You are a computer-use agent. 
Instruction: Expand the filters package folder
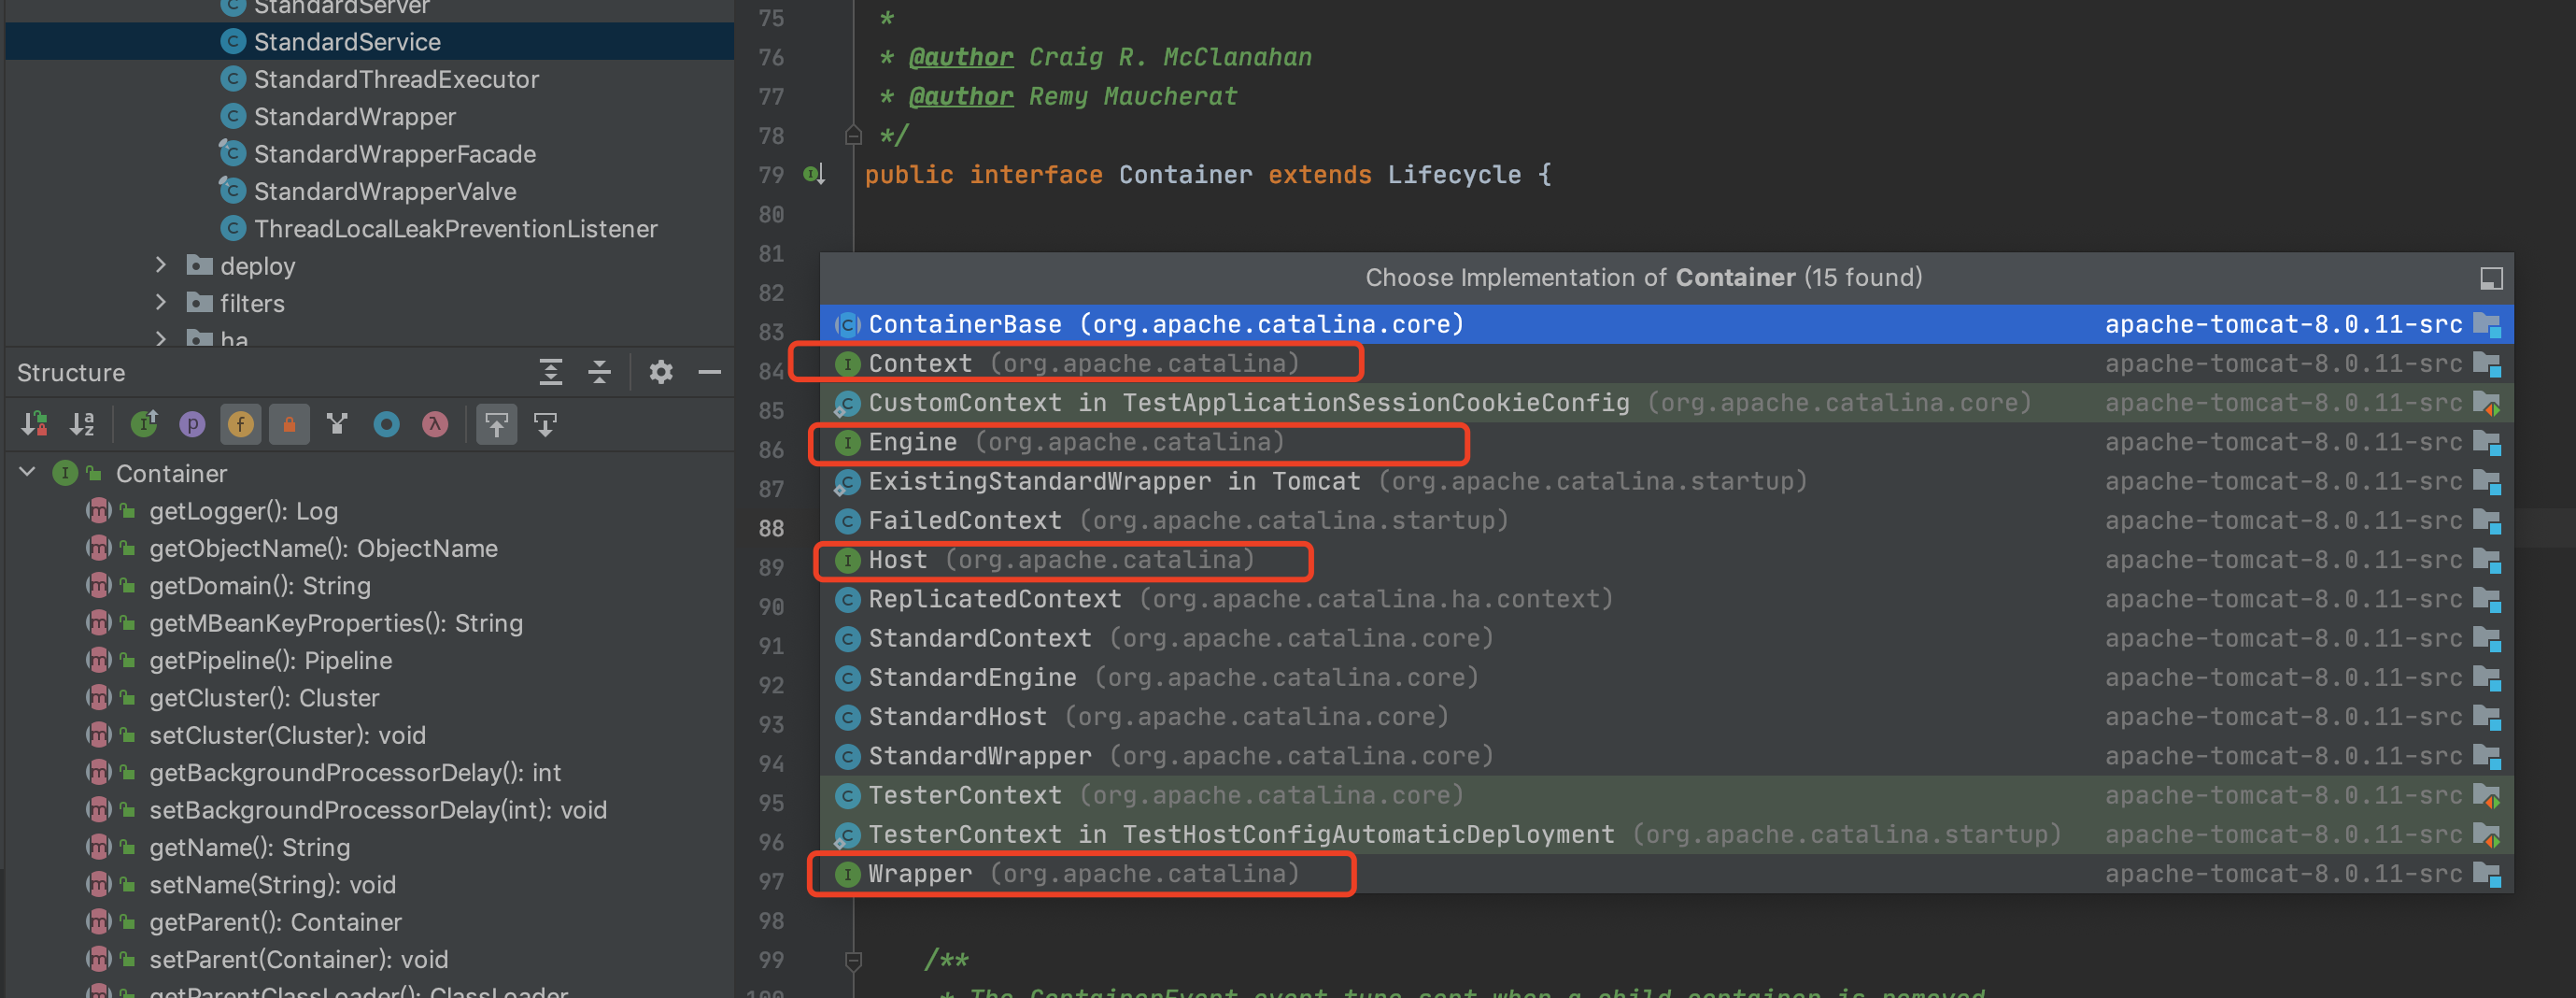pyautogui.click(x=160, y=302)
